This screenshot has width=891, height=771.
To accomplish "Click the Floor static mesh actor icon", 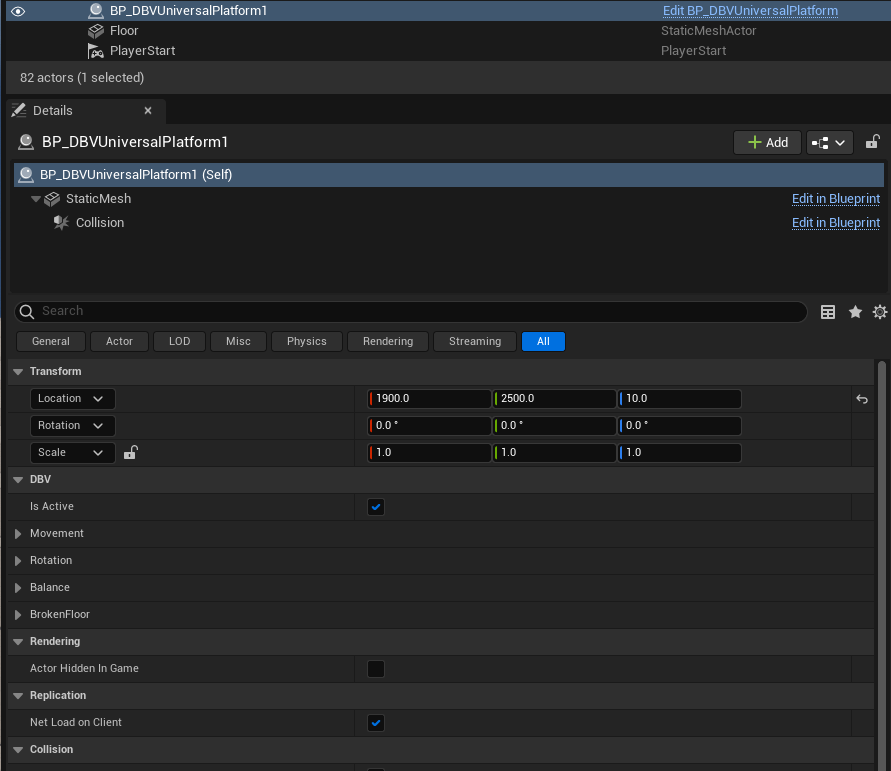I will coord(95,31).
